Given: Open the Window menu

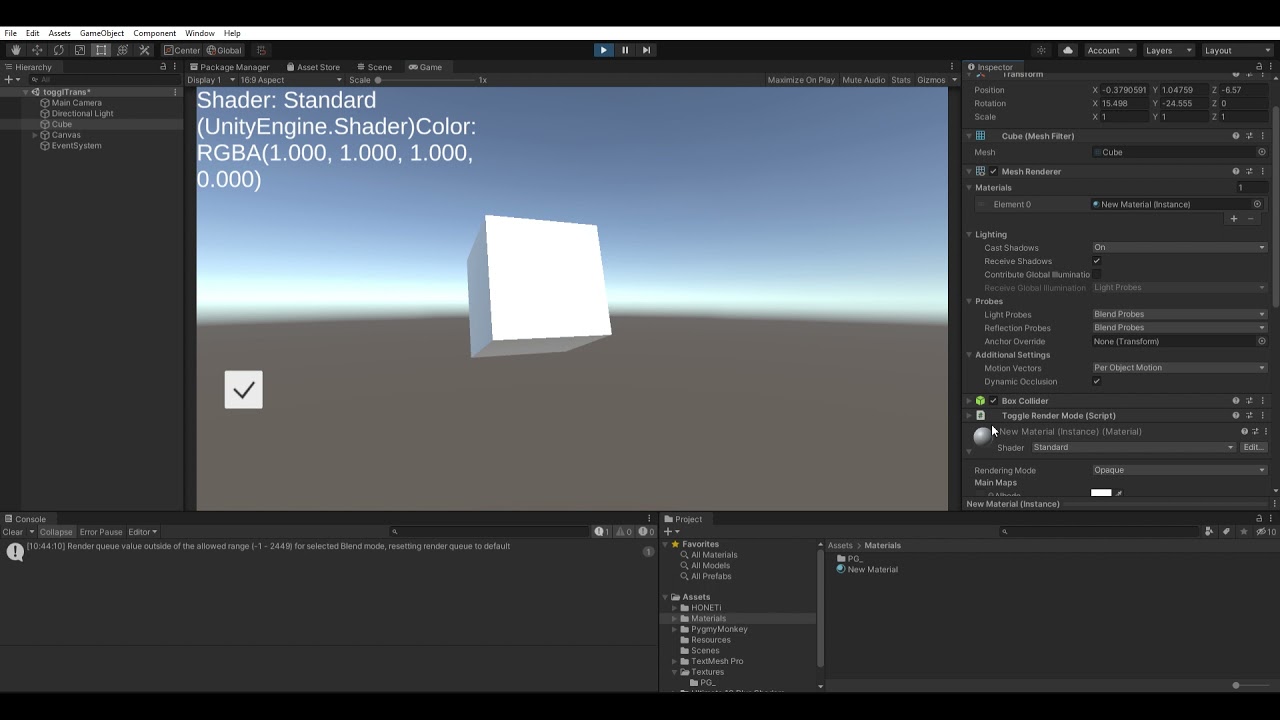Looking at the screenshot, I should coord(198,32).
